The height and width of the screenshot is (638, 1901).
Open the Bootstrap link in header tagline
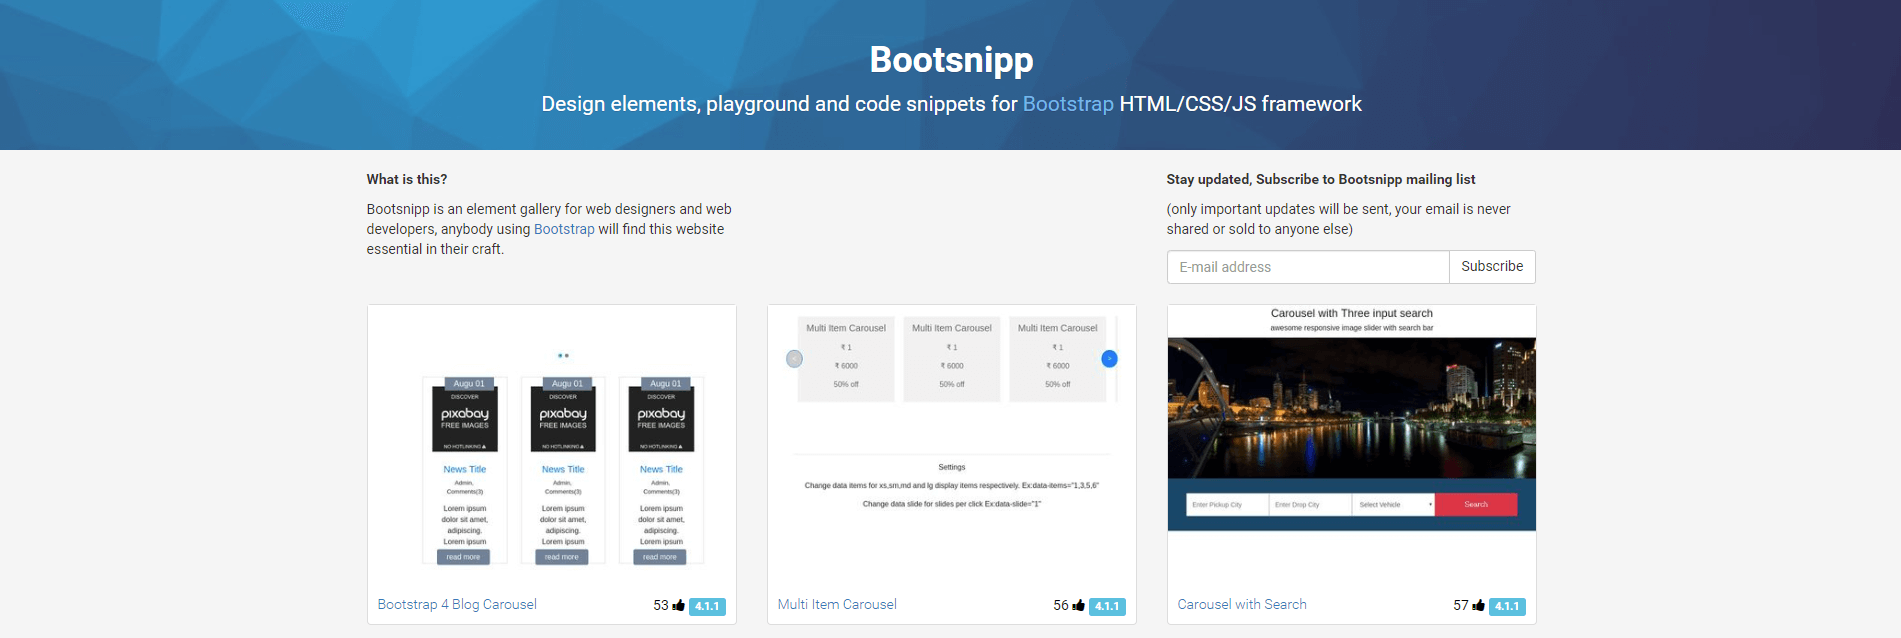1067,104
